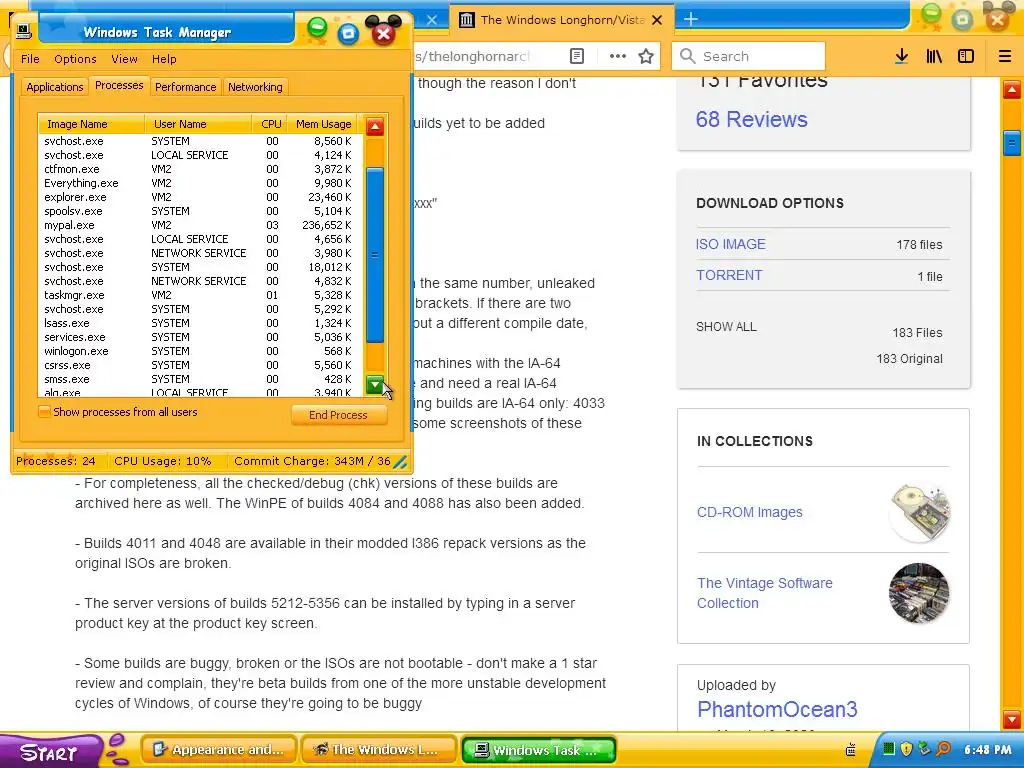Click the process list scroll down arrow
This screenshot has width=1024, height=768.
point(375,385)
